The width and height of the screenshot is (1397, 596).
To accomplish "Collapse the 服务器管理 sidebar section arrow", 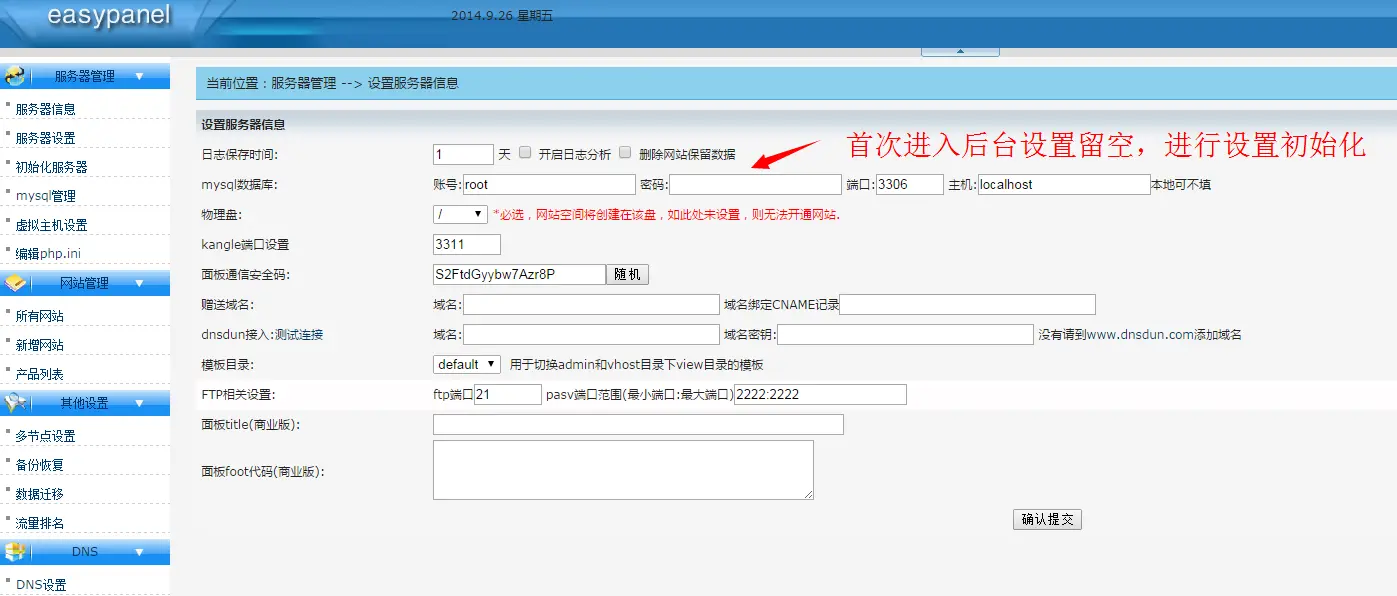I will 139,76.
